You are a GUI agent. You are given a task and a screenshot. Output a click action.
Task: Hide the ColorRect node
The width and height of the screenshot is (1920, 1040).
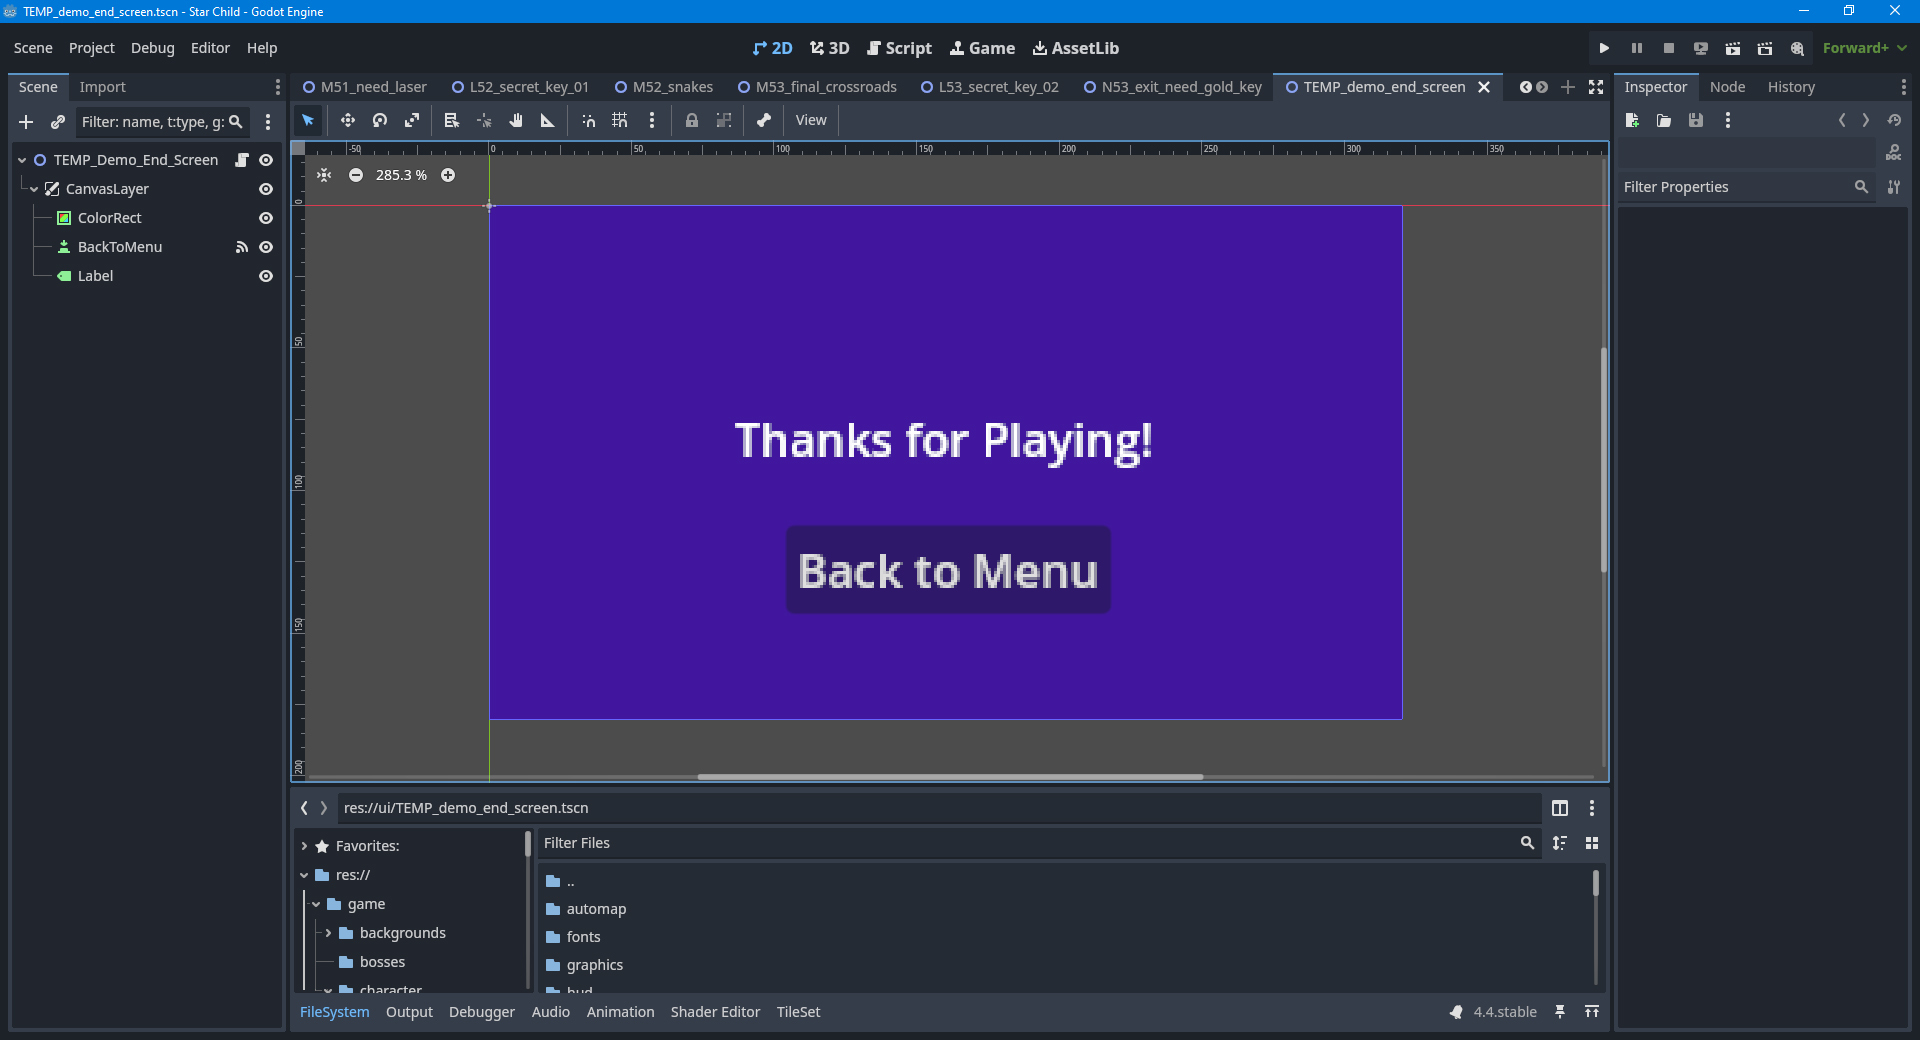tap(266, 218)
